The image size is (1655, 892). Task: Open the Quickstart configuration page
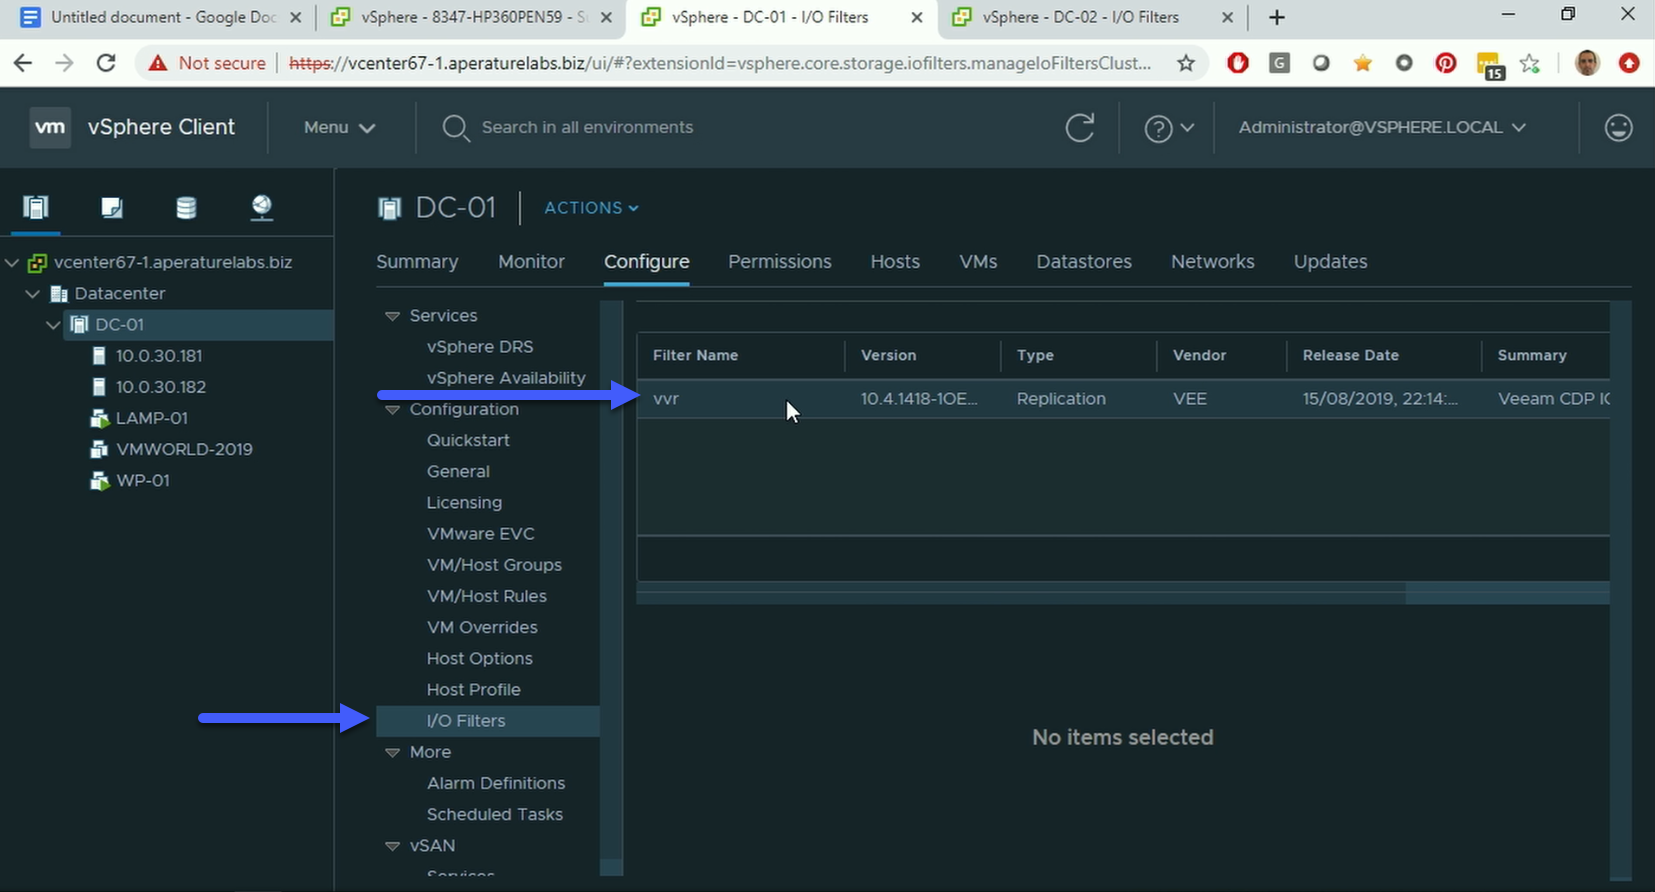coord(468,440)
